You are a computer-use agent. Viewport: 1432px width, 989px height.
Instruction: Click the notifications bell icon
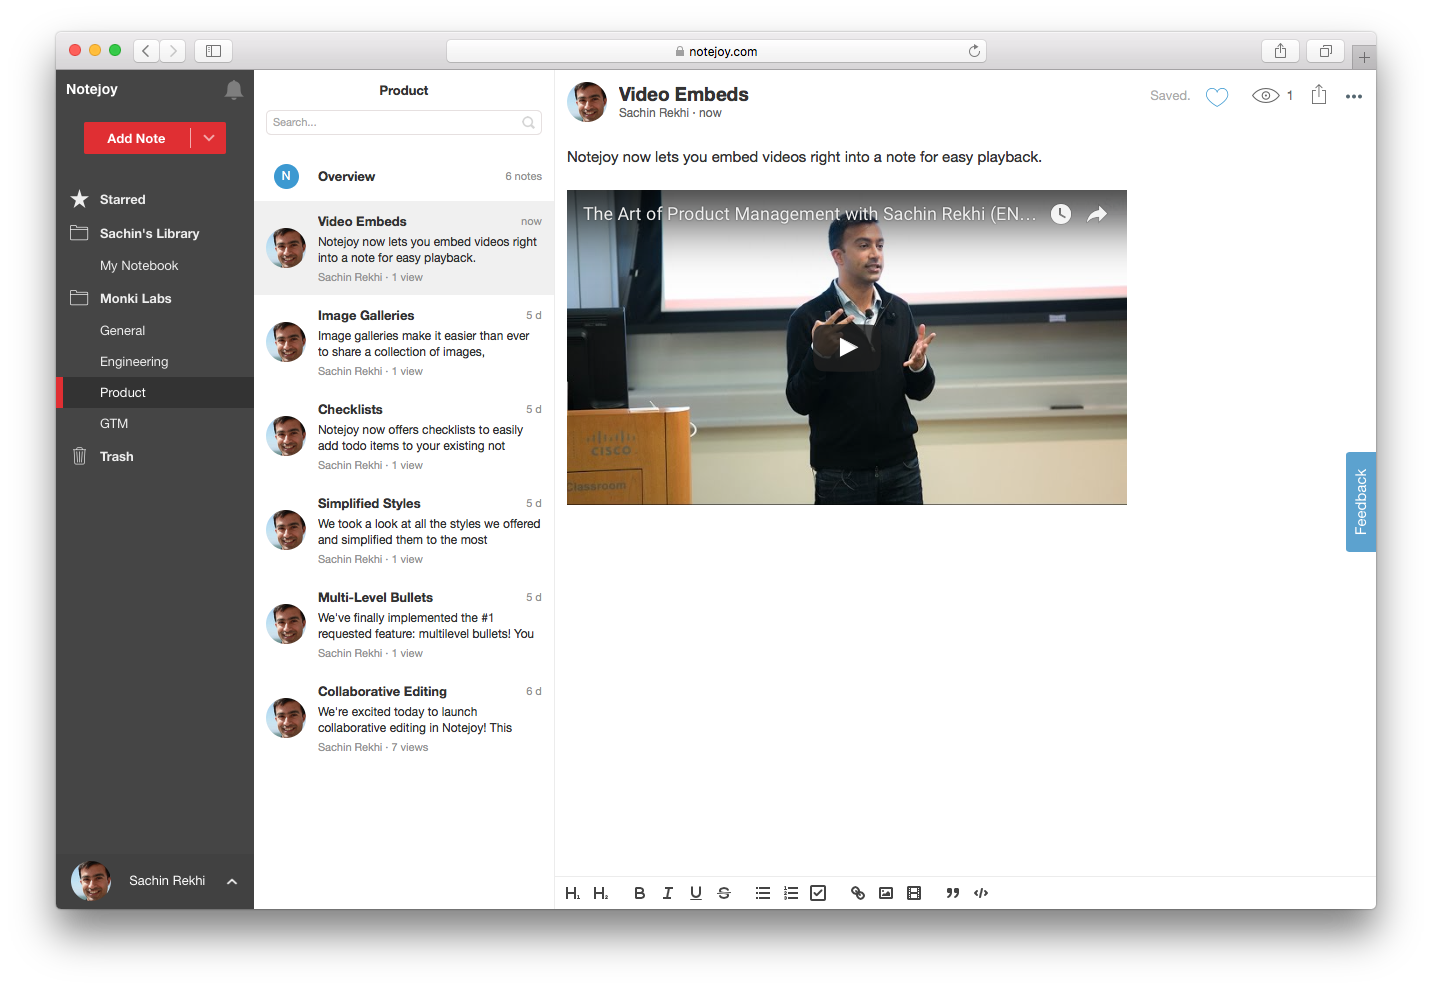pos(234,90)
